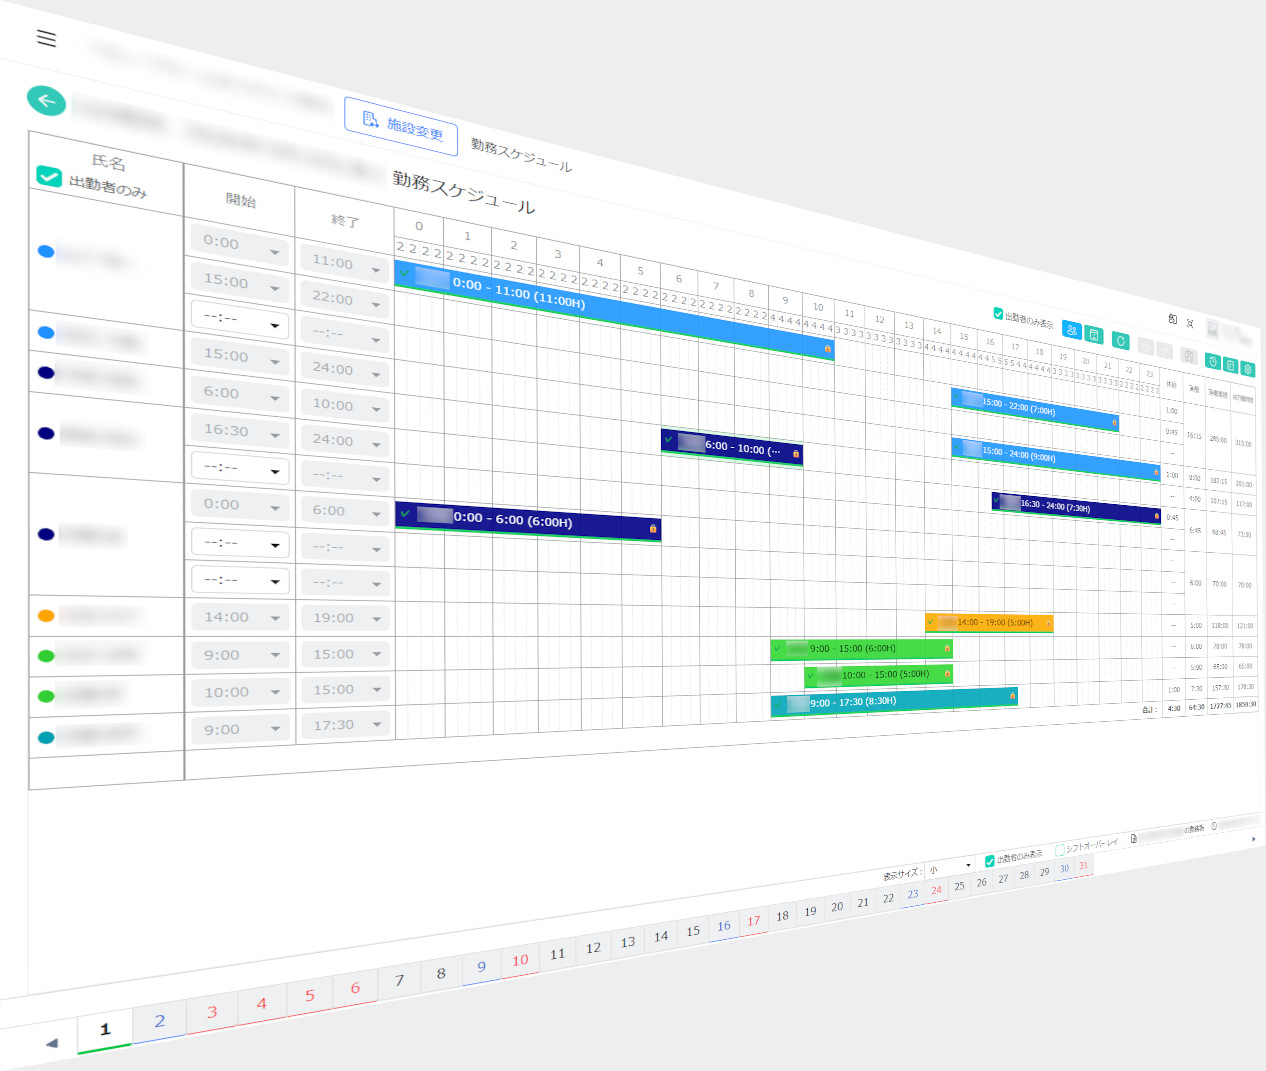Screen dimensions: 1266x1071
Task: Click the green history clock icon
Action: pyautogui.click(x=1213, y=361)
